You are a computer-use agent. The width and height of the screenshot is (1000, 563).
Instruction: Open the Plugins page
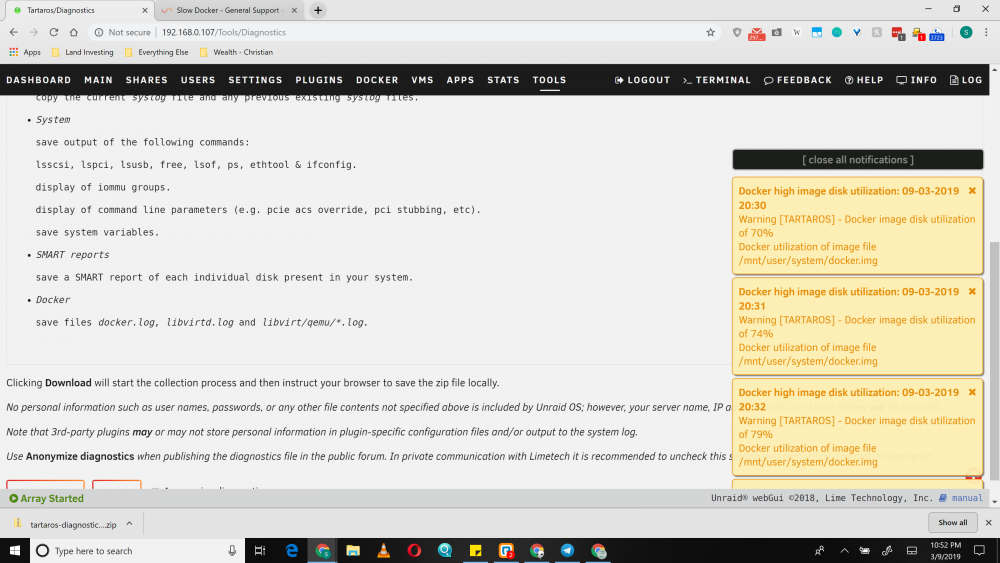point(319,80)
